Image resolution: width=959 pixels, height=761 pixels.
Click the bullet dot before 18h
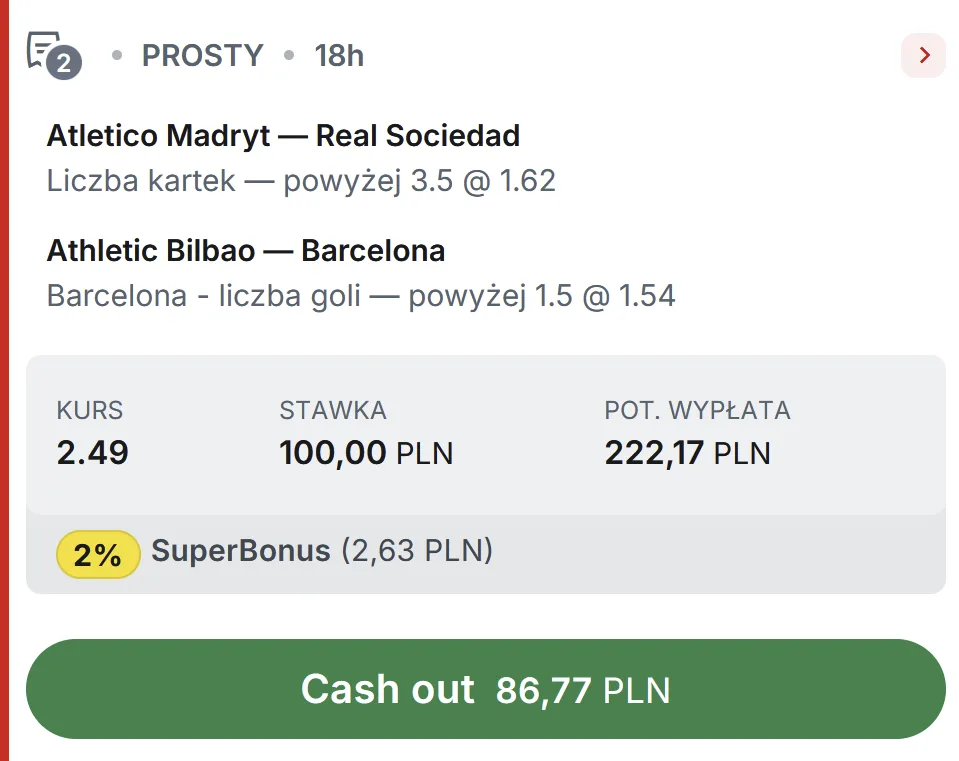[289, 56]
